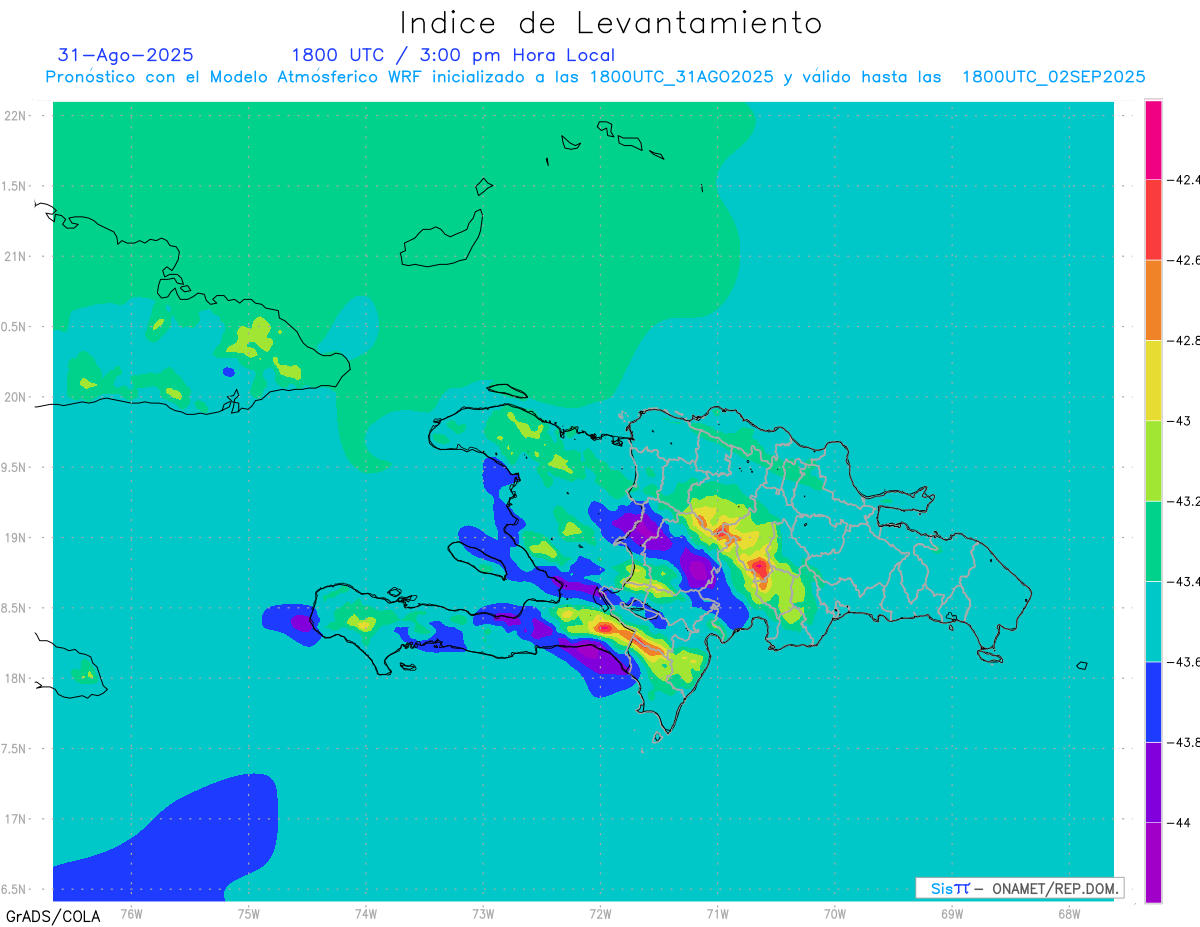Click the '70W' longitude label

click(x=835, y=913)
